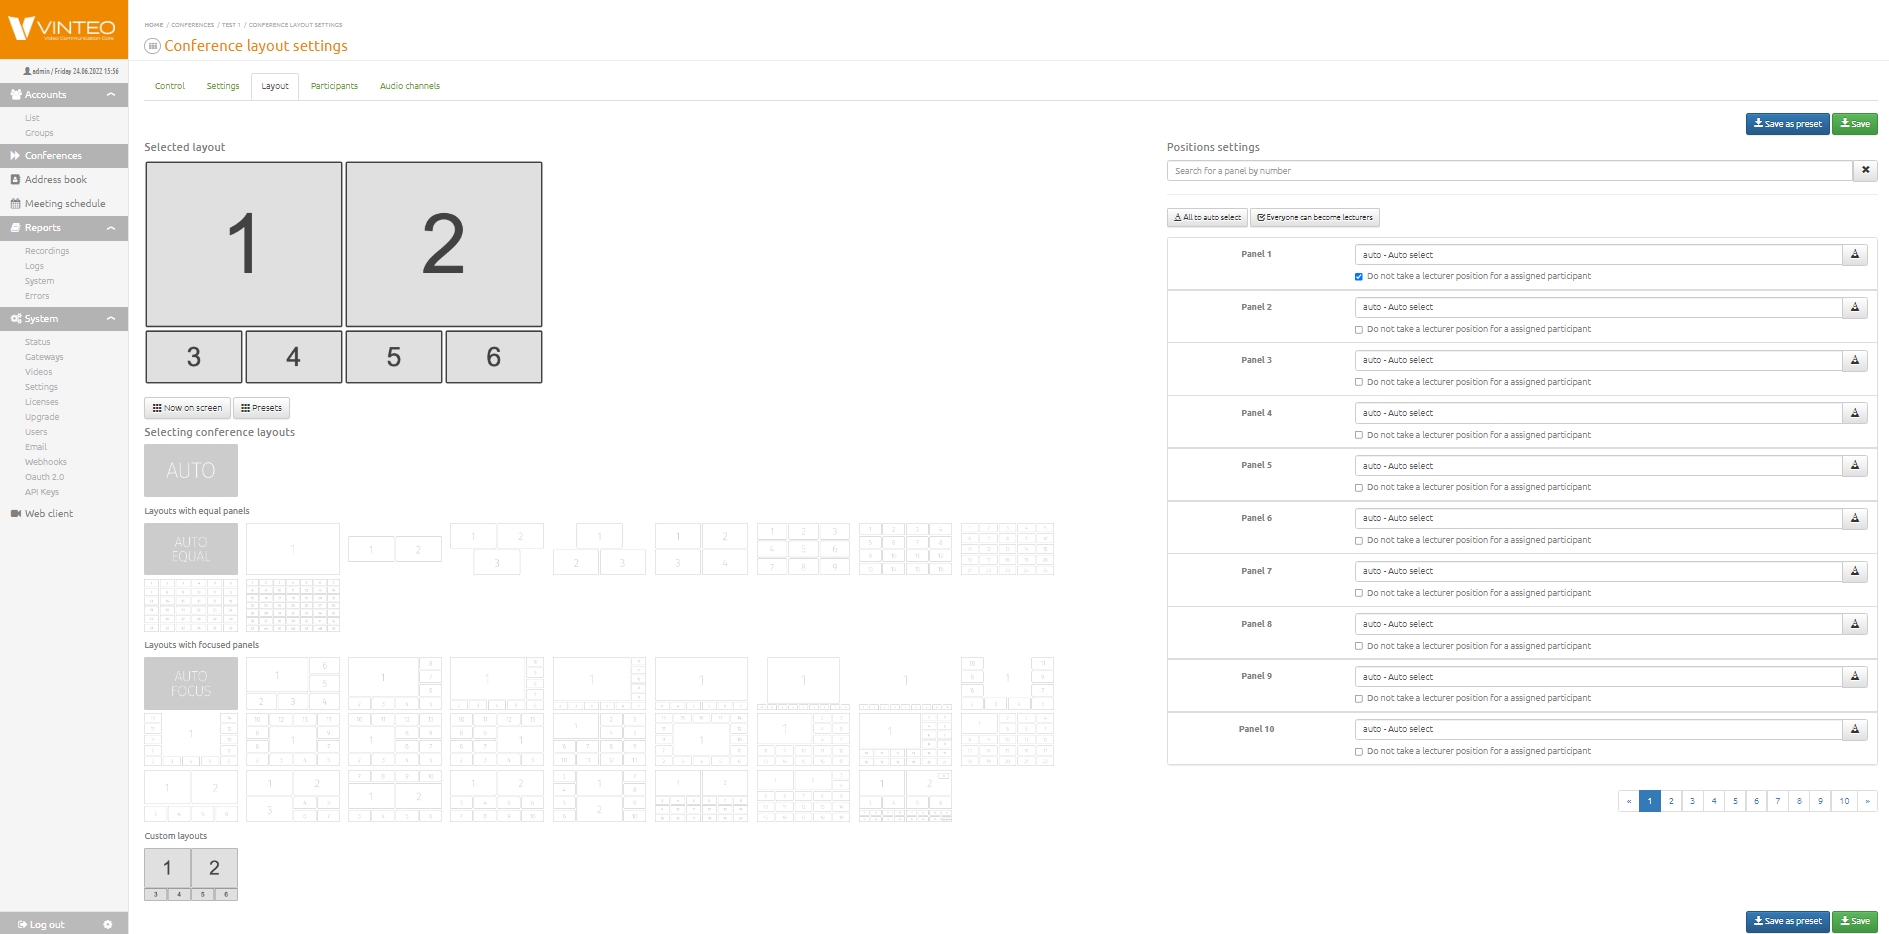Screen dimensions: 1889x934
Task: Click the Now on screen button
Action: click(x=187, y=408)
